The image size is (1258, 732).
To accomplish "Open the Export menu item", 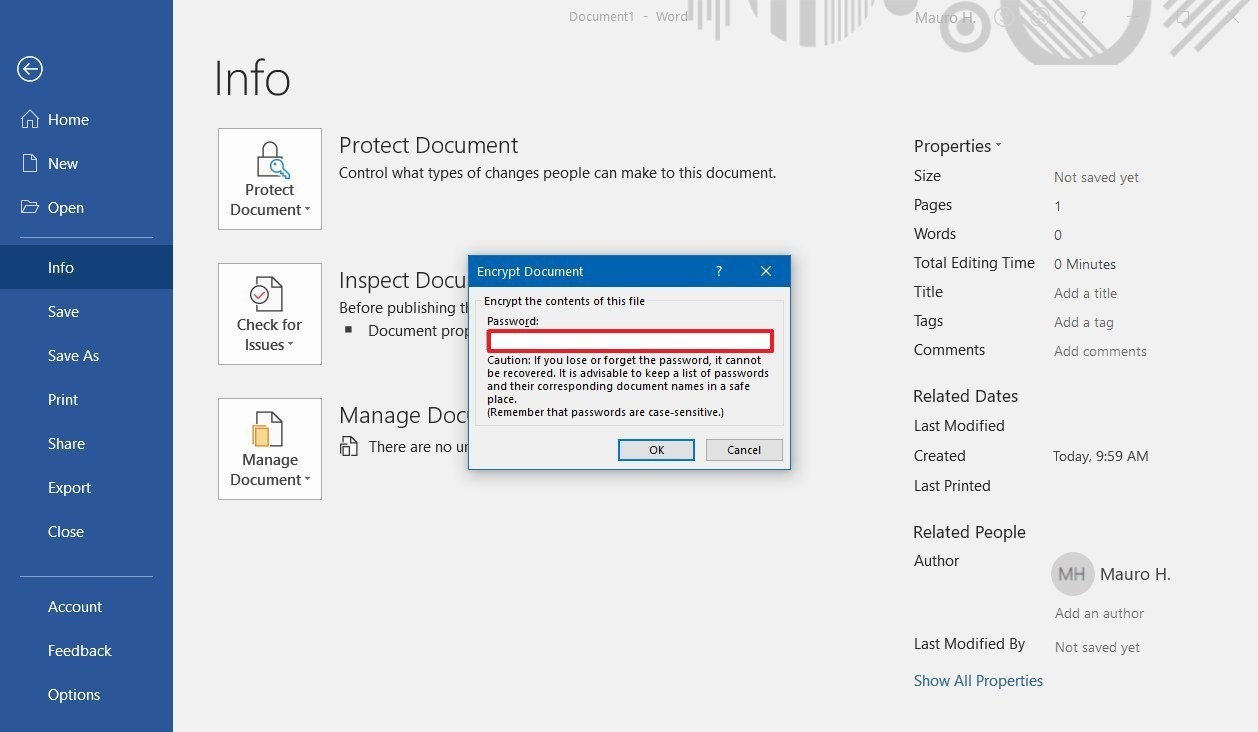I will click(69, 487).
